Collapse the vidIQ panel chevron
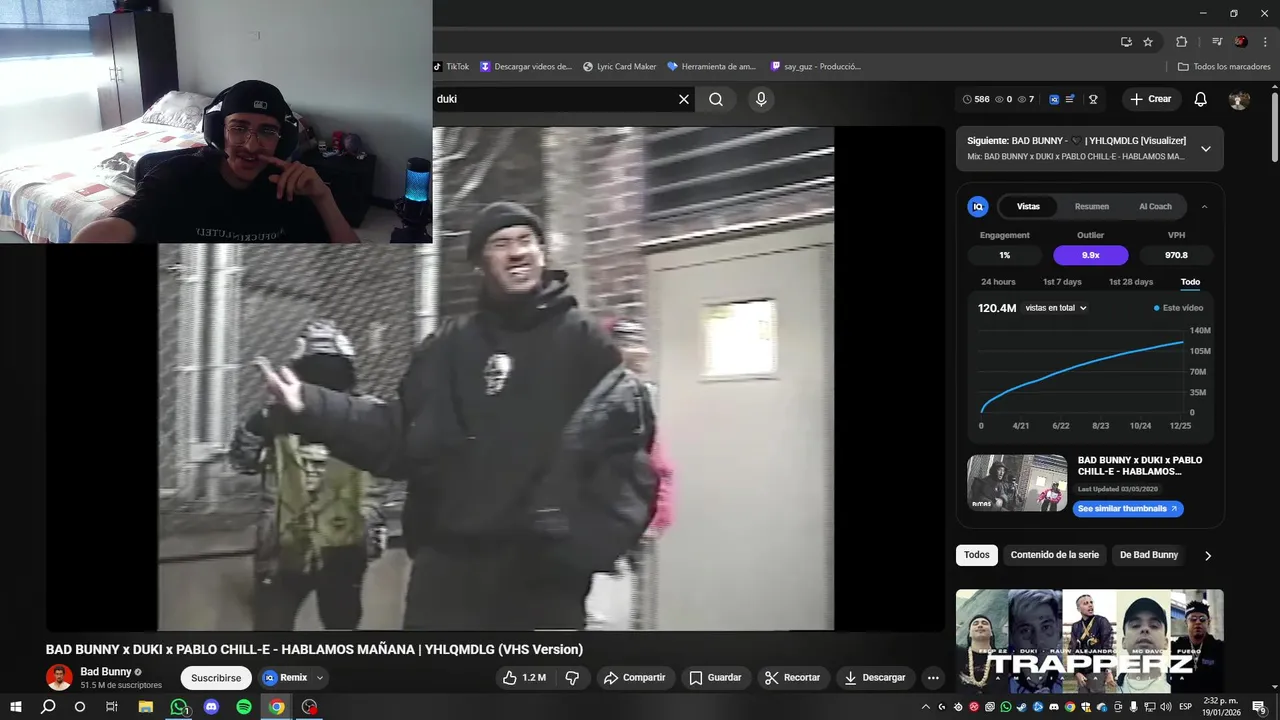The width and height of the screenshot is (1280, 720). pos(1204,206)
